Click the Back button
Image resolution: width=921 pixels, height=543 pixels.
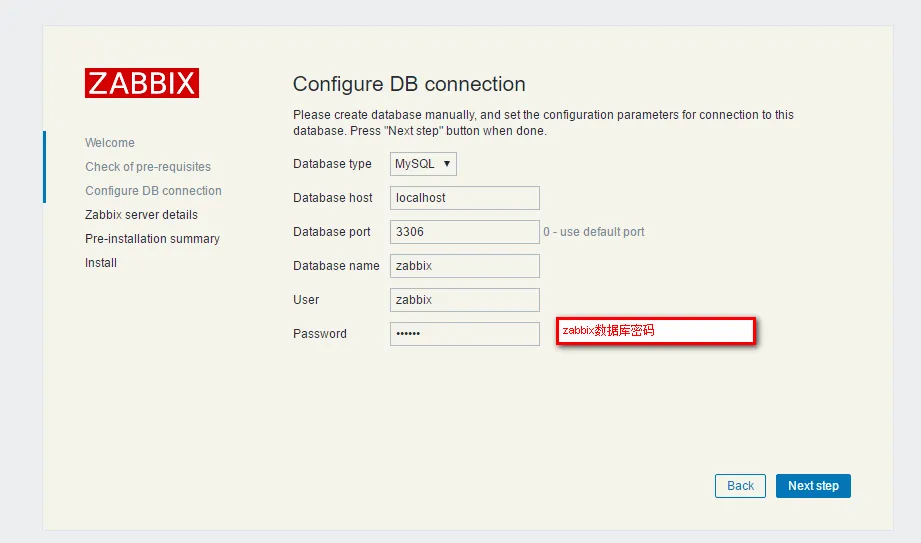click(740, 486)
